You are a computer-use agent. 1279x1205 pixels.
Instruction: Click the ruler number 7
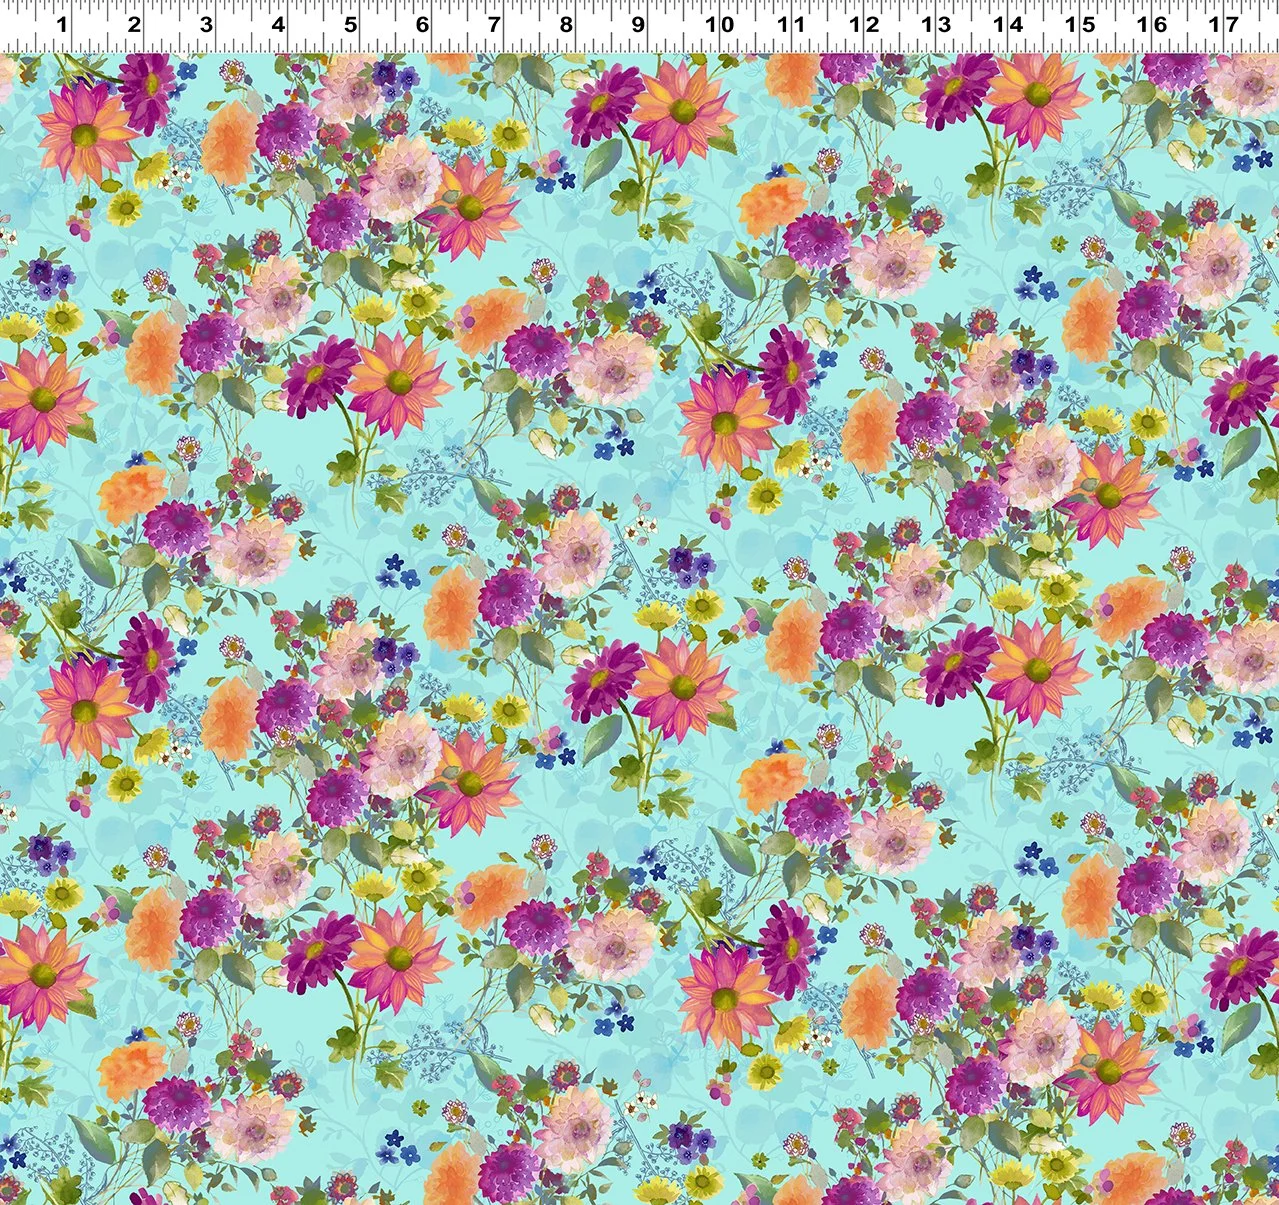(494, 24)
